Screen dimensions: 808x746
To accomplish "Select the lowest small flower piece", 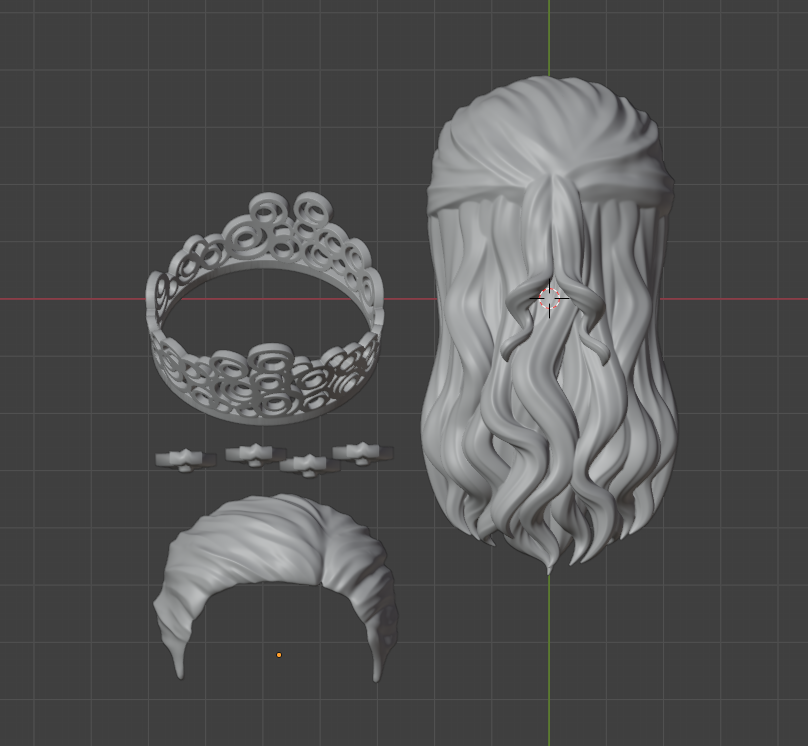I will pyautogui.click(x=308, y=464).
